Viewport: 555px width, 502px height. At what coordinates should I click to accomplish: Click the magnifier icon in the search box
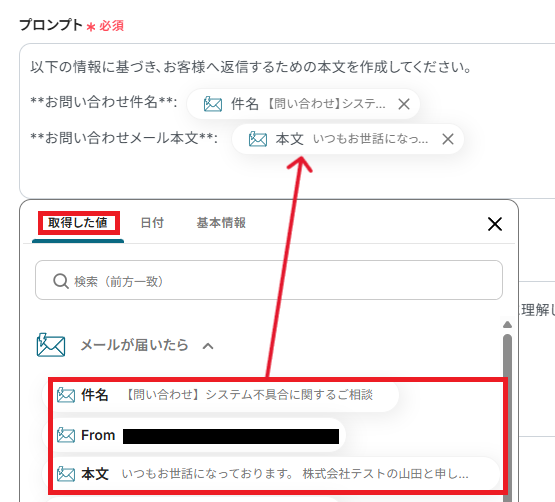61,281
